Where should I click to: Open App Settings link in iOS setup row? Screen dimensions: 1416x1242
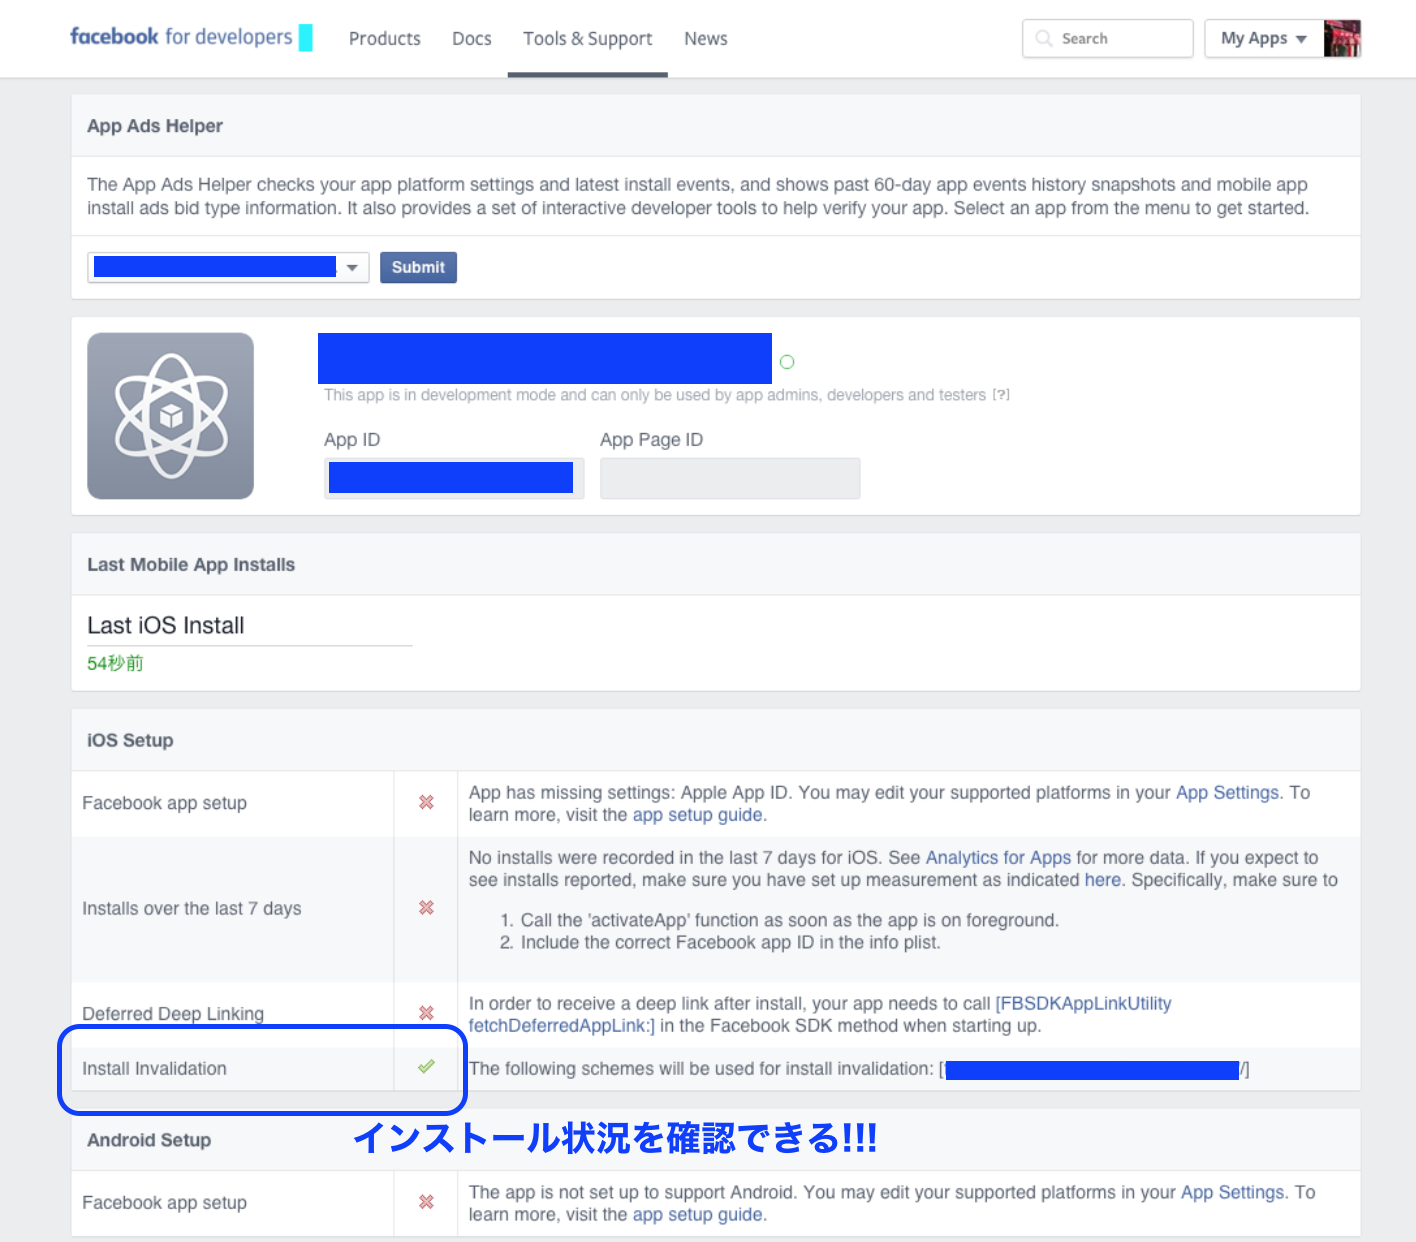click(1228, 793)
